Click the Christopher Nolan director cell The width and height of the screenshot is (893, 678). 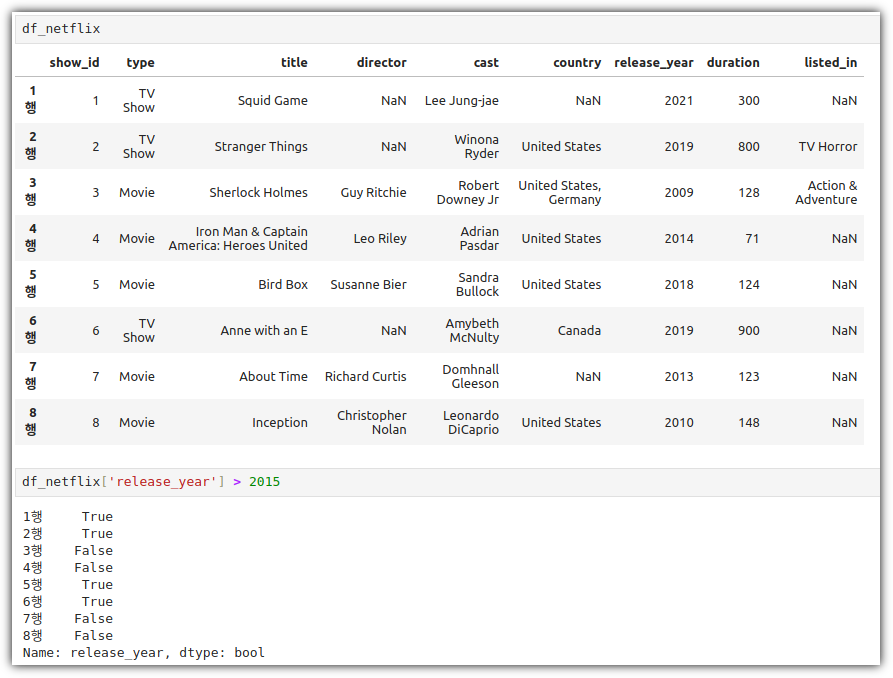pos(371,423)
